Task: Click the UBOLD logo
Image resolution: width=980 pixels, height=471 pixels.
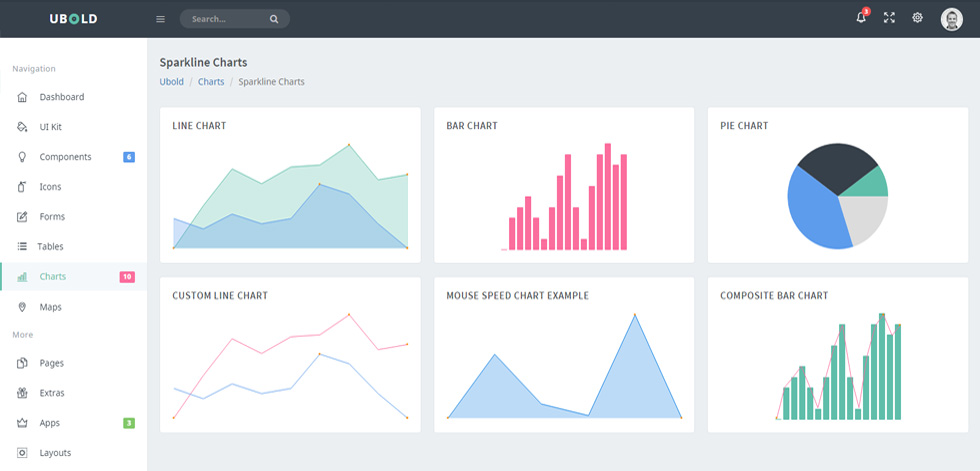Action: coord(73,19)
